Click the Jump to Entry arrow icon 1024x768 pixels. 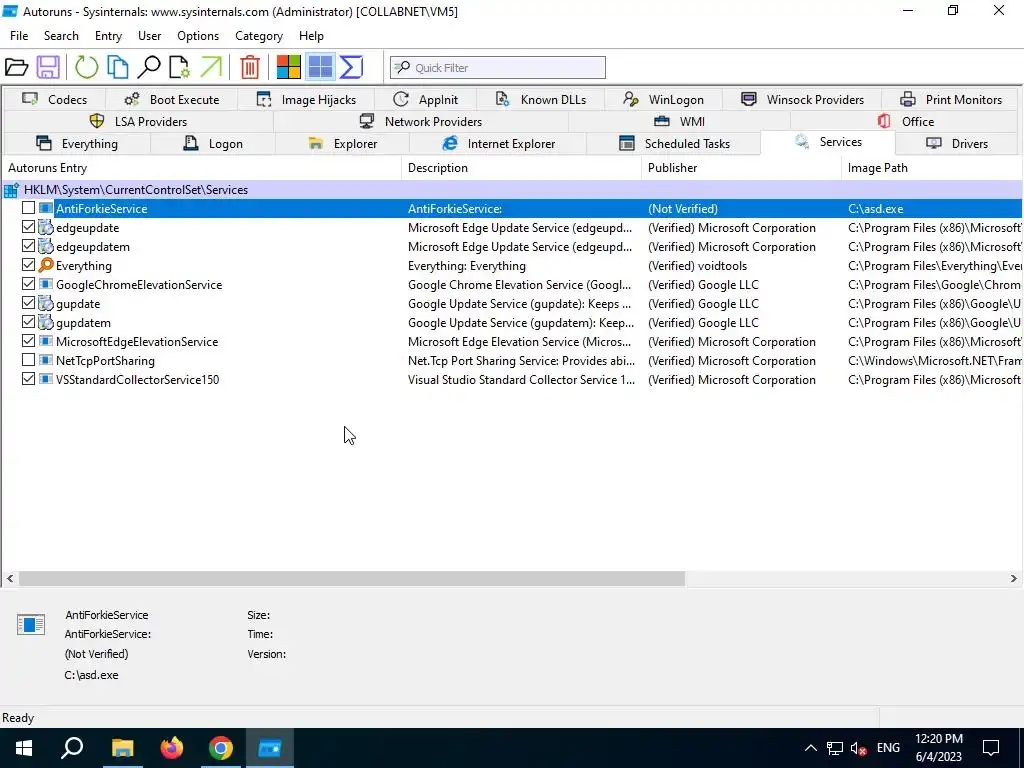(211, 67)
